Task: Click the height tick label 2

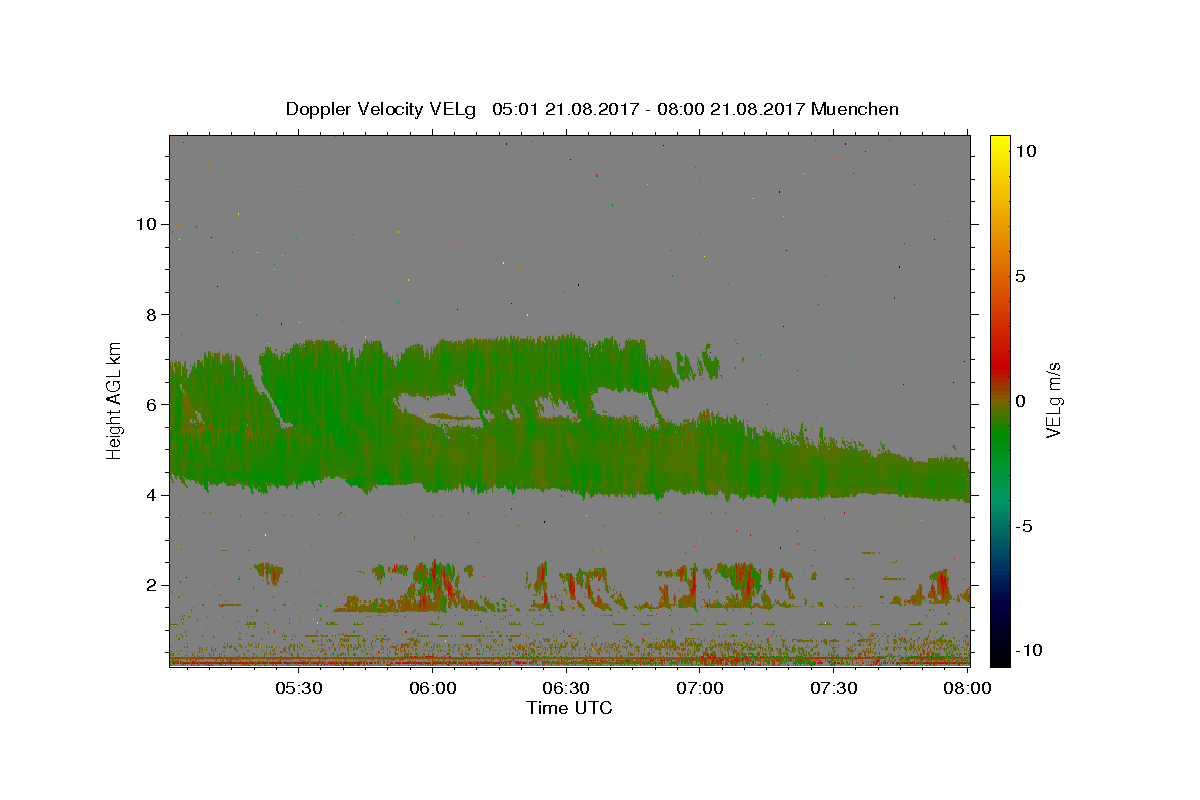Action: click(x=151, y=585)
